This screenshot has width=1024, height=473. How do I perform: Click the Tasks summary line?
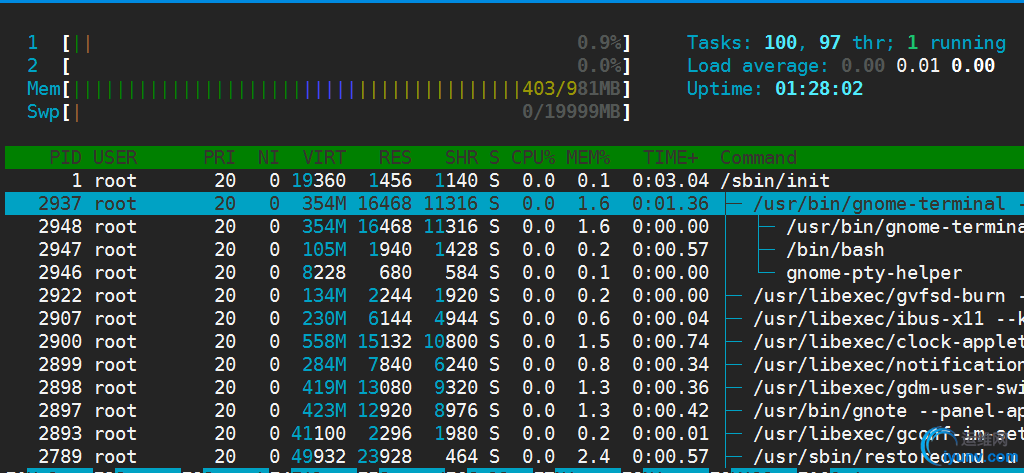[x=846, y=43]
